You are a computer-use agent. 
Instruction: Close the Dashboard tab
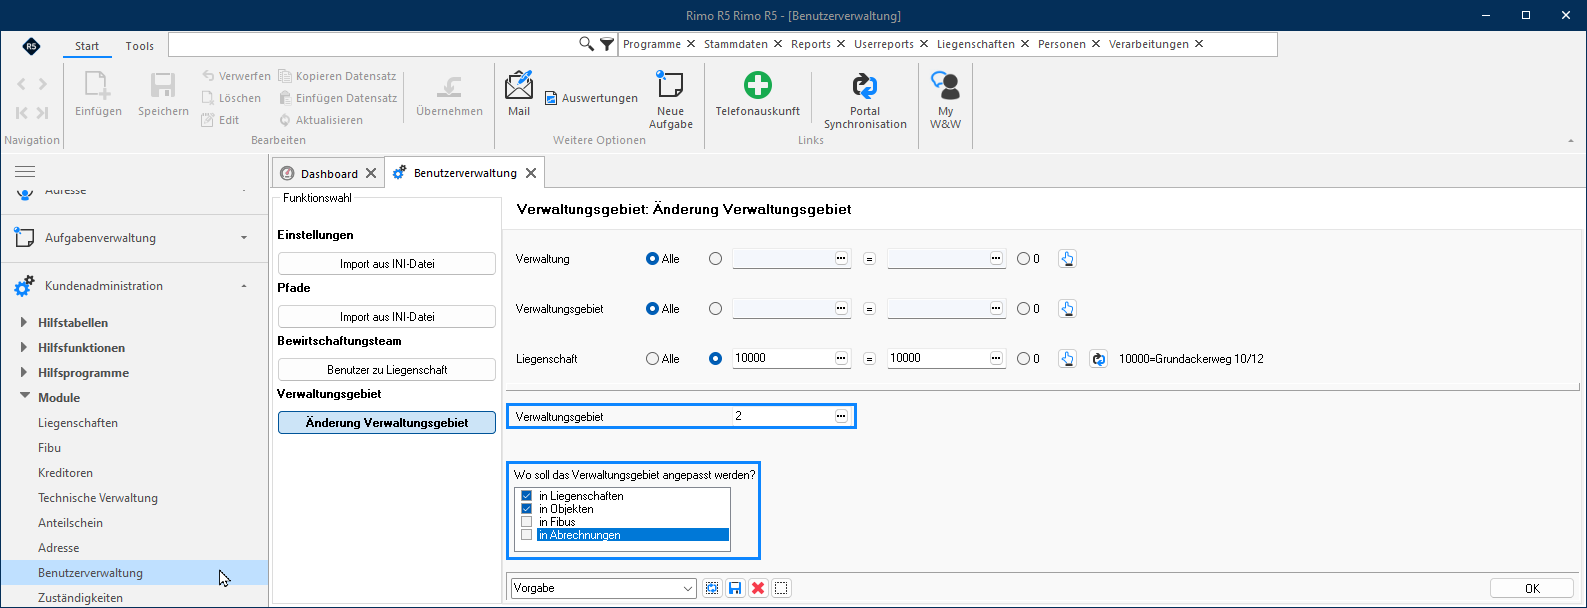pos(371,173)
